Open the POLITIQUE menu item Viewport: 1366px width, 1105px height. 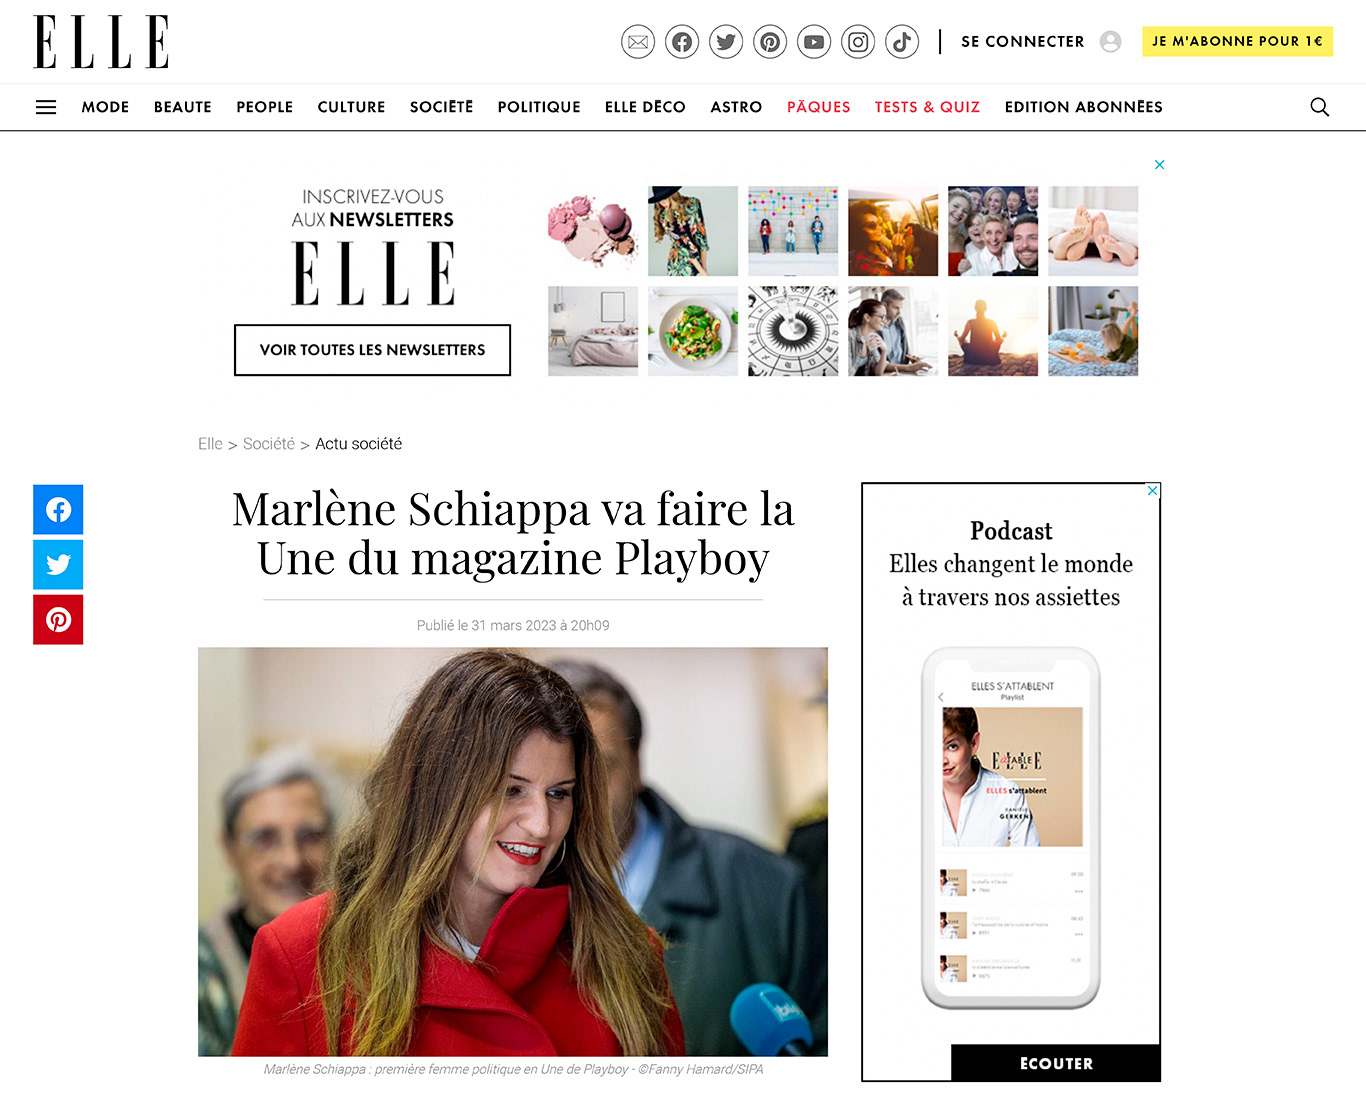click(539, 107)
